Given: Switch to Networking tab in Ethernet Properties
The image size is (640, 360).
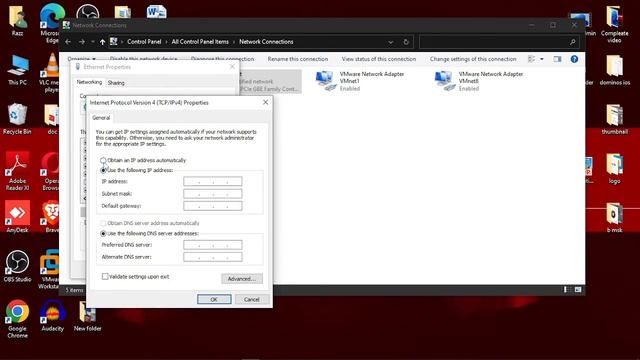Looking at the screenshot, I should tap(89, 82).
